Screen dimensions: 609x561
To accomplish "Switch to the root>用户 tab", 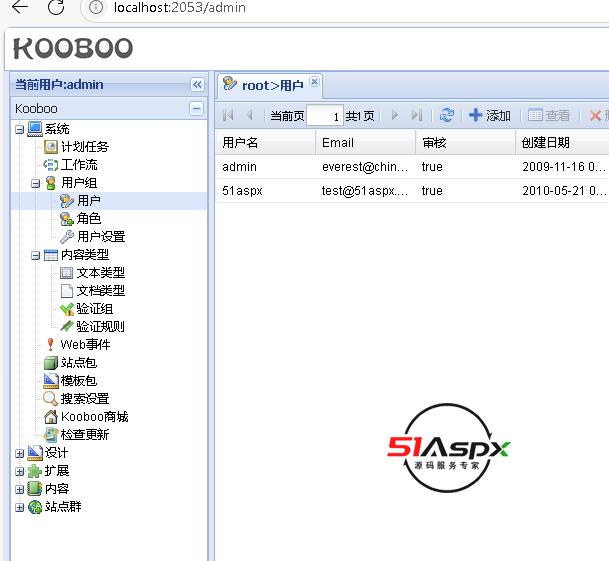I will 272,85.
